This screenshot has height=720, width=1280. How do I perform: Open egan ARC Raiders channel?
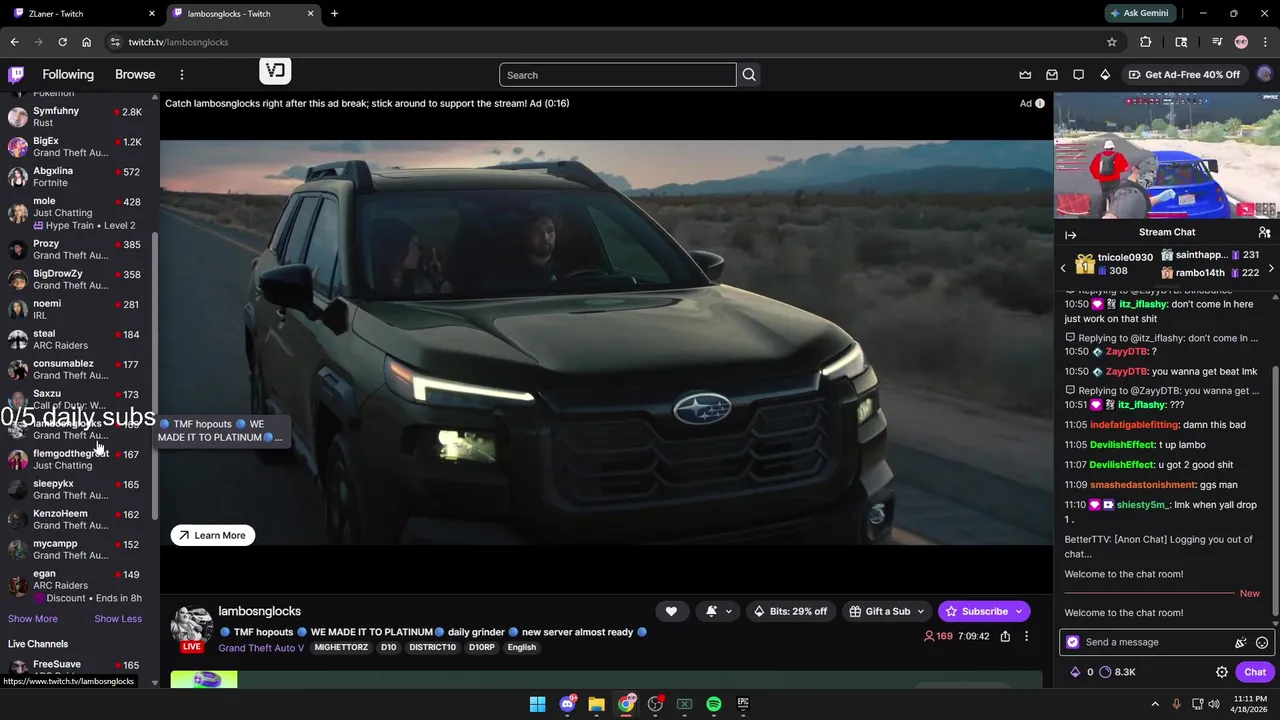pos(78,586)
